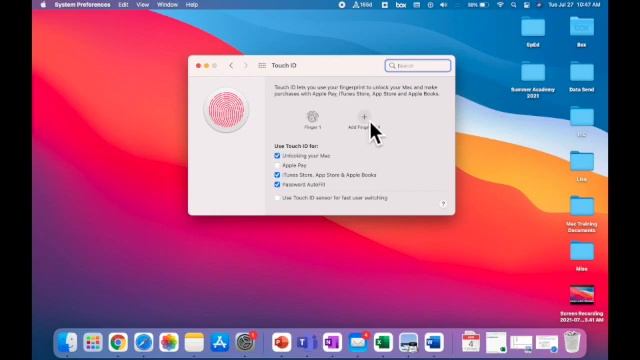
Task: Open the Help menu
Action: pos(192,5)
